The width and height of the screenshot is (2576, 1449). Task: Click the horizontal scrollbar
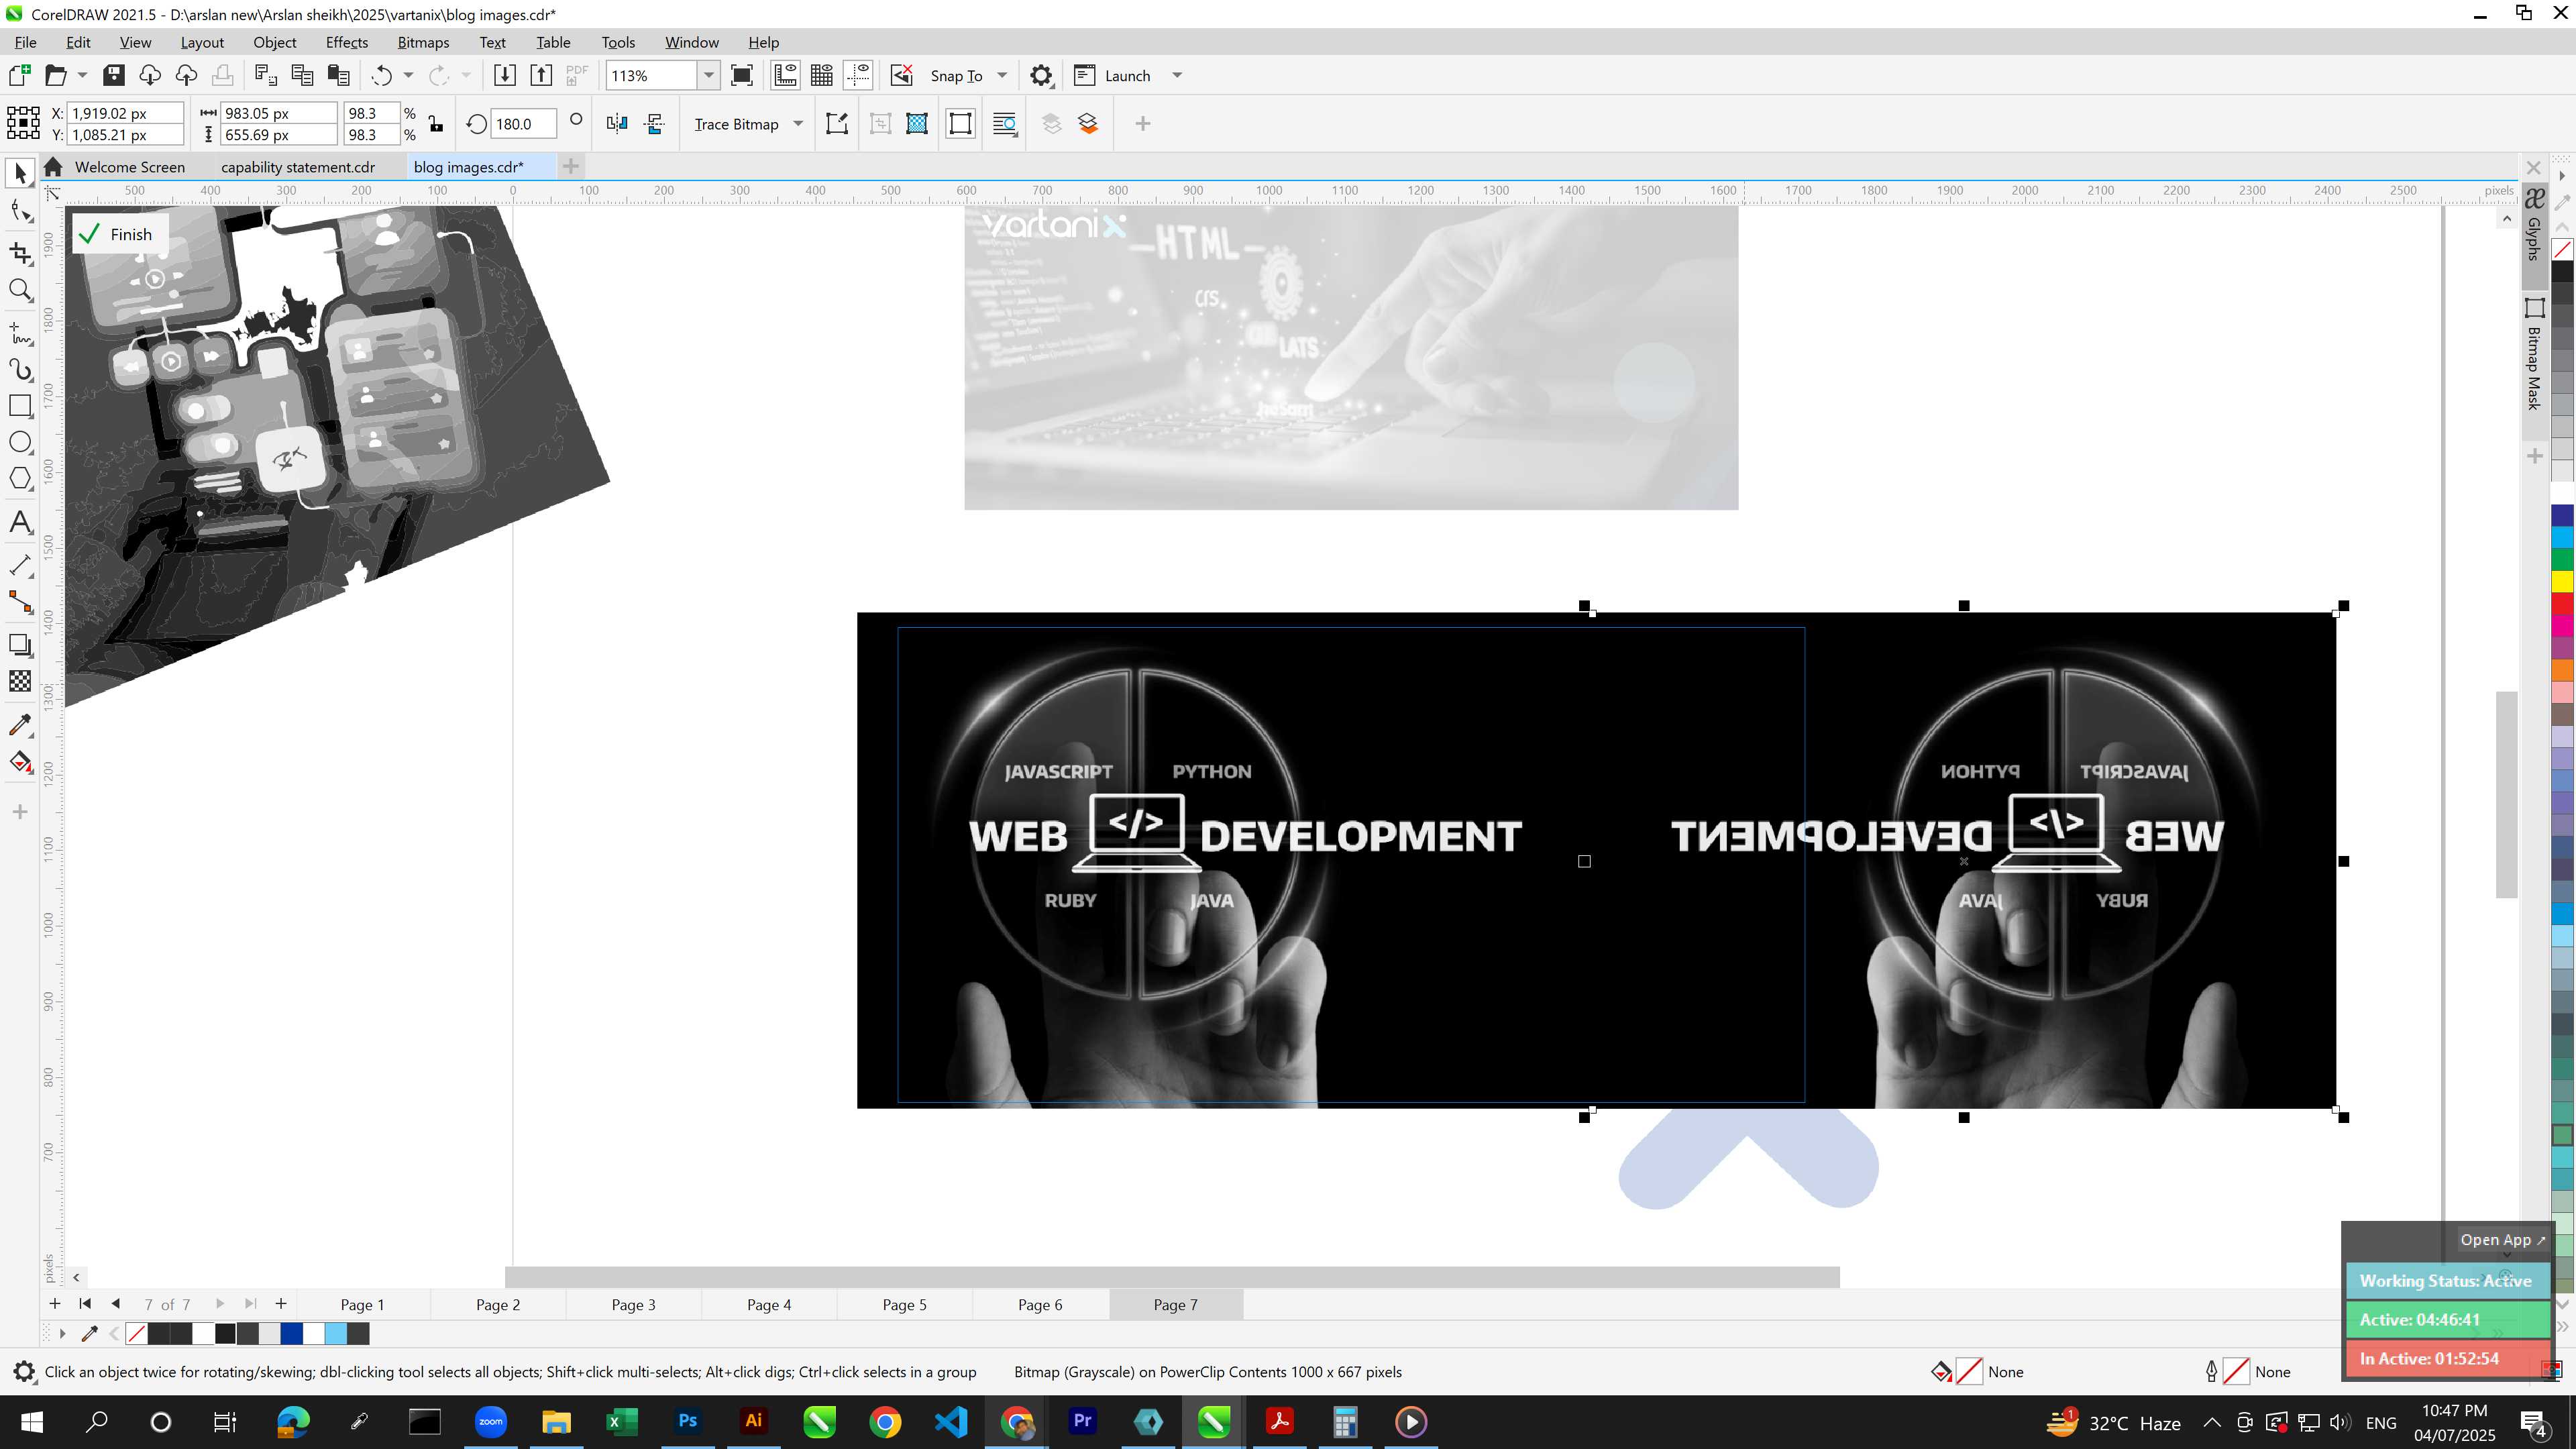[1171, 1277]
